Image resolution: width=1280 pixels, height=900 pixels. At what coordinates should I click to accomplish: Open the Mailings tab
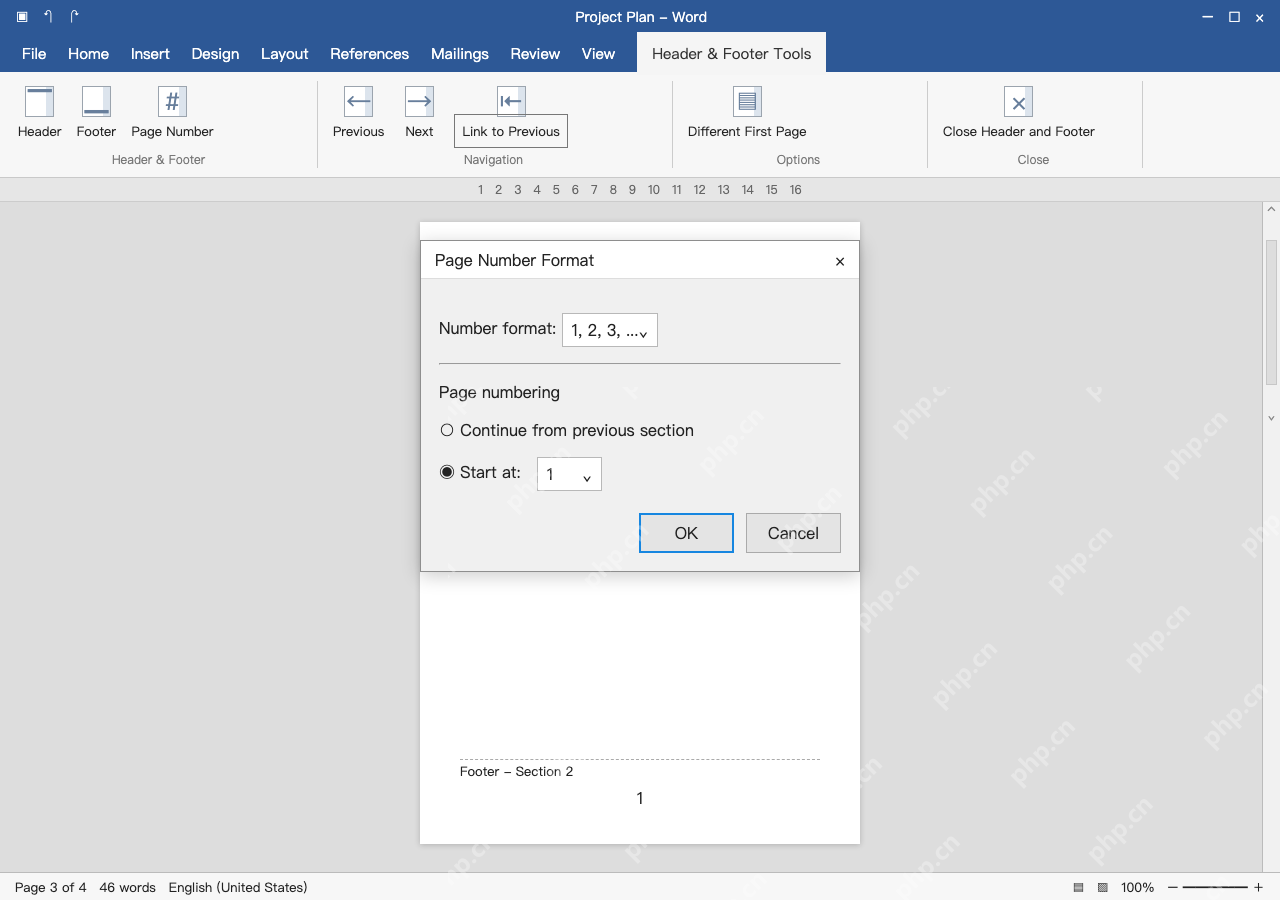coord(460,54)
